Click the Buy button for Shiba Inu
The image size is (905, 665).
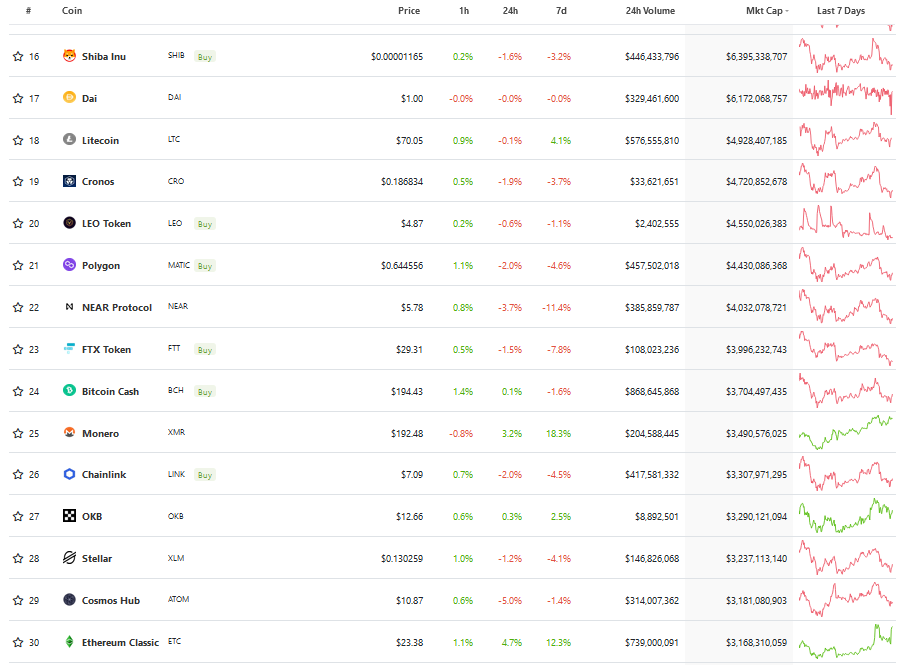point(205,57)
